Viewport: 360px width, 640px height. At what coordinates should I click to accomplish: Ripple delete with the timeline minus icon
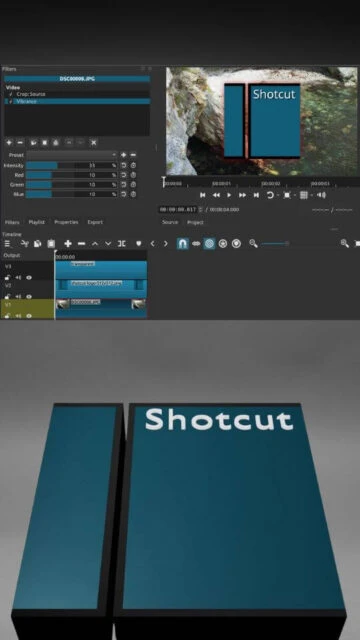[x=82, y=244]
